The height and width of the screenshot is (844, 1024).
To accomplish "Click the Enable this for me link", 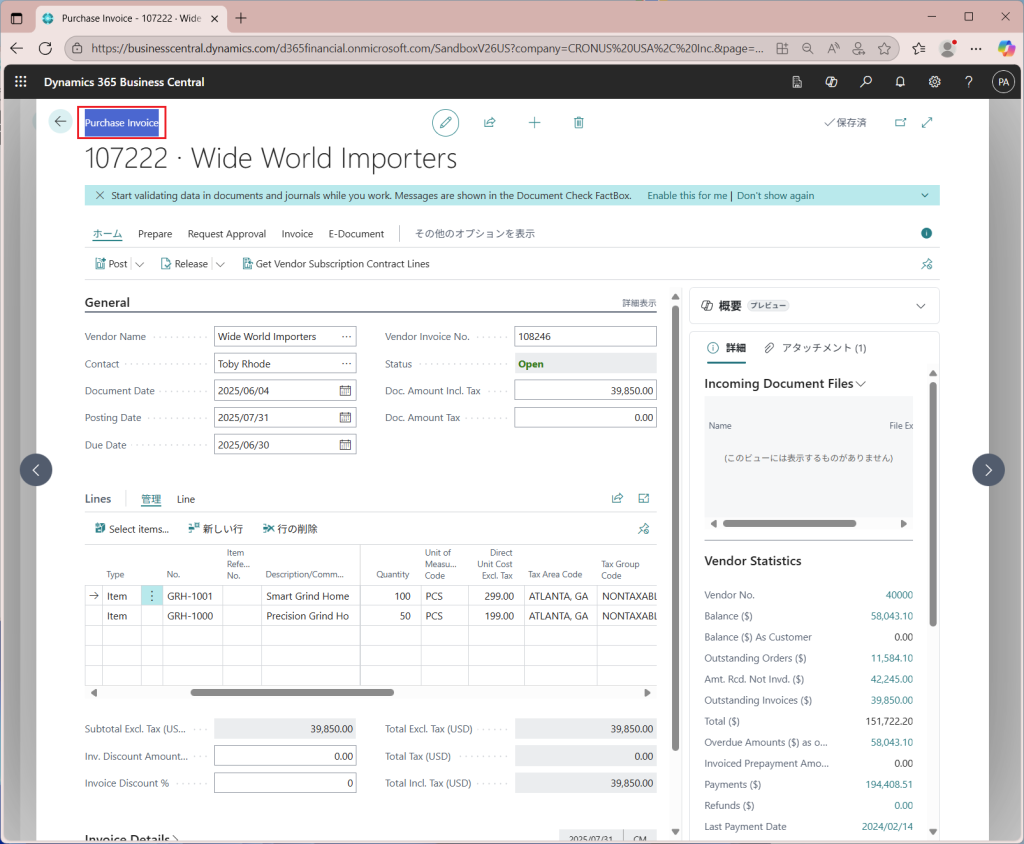I will [x=687, y=195].
